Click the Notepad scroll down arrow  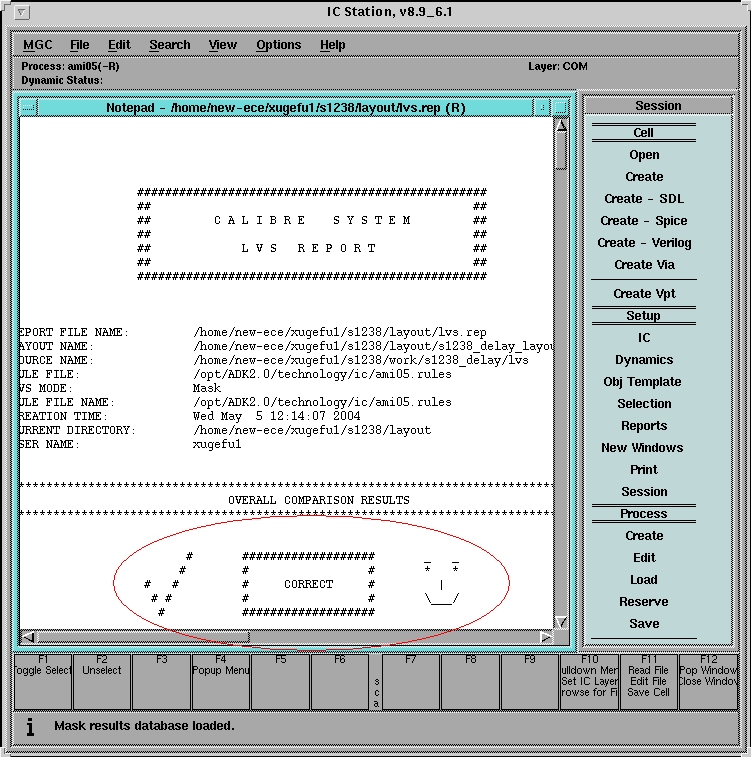[x=561, y=621]
